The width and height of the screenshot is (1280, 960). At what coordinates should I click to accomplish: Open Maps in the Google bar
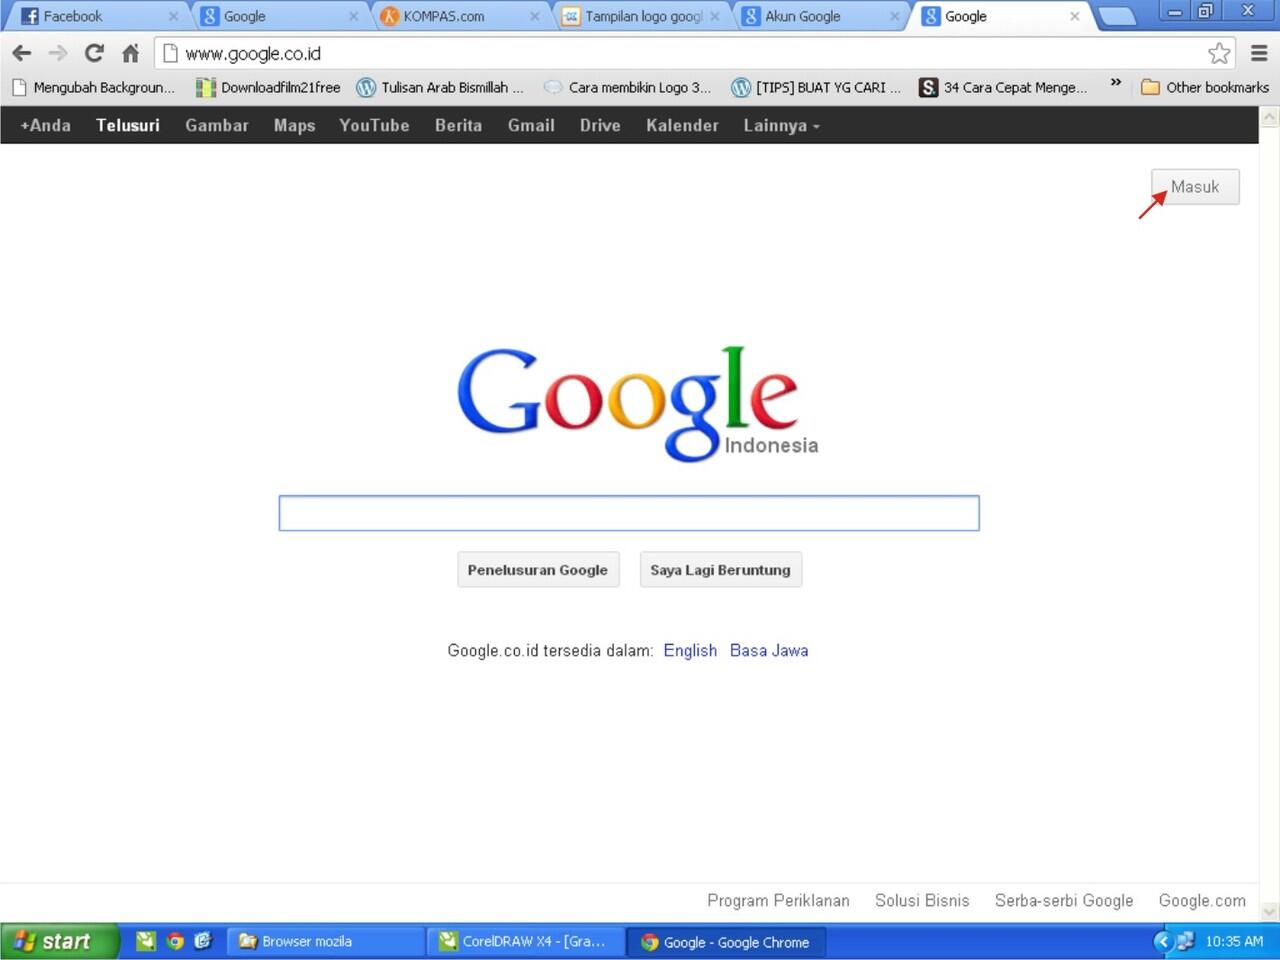(x=294, y=125)
